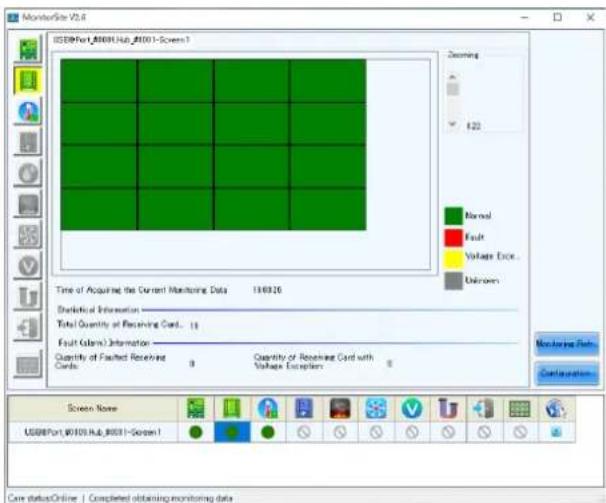
Task: Click door column header icon in table
Action: [x=483, y=408]
